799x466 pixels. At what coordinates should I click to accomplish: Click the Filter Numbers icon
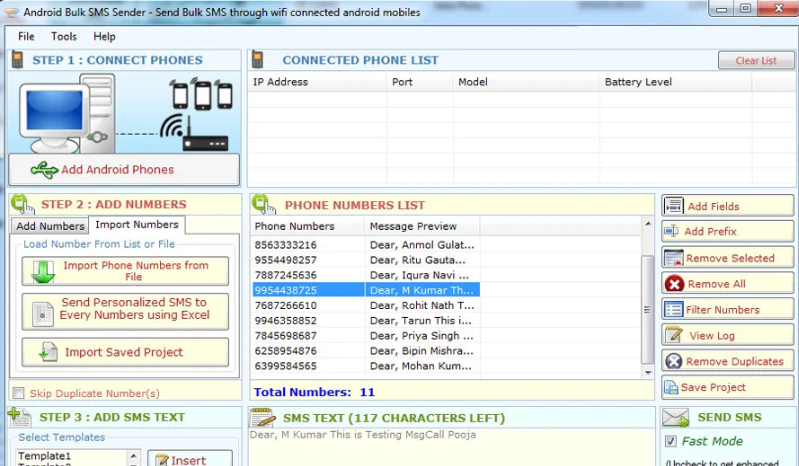(674, 310)
